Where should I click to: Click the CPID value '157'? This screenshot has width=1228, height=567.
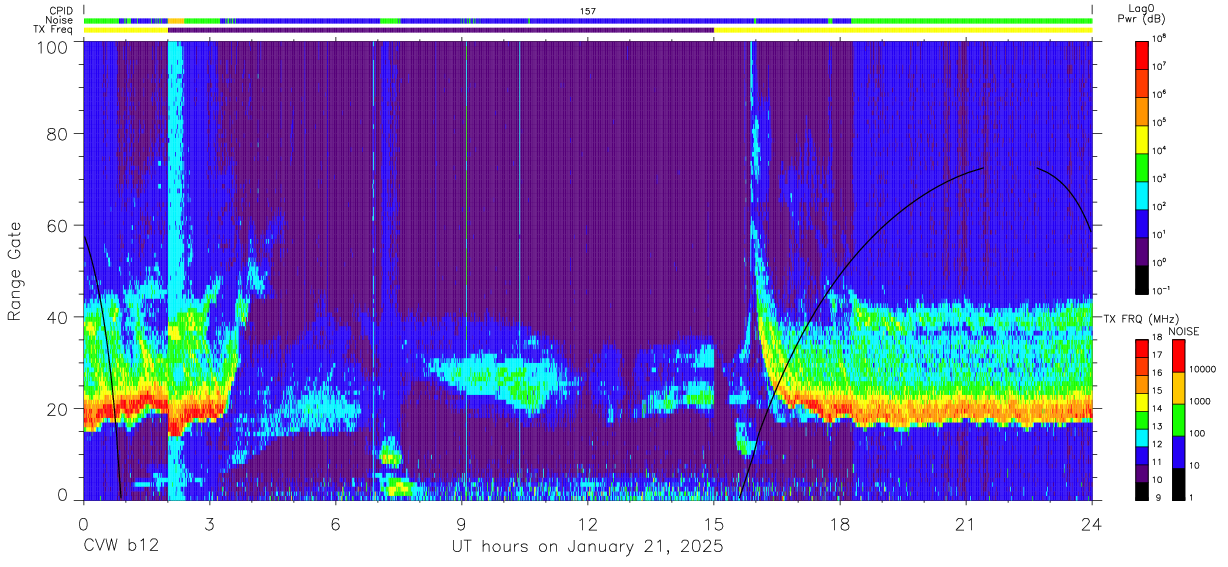[588, 11]
